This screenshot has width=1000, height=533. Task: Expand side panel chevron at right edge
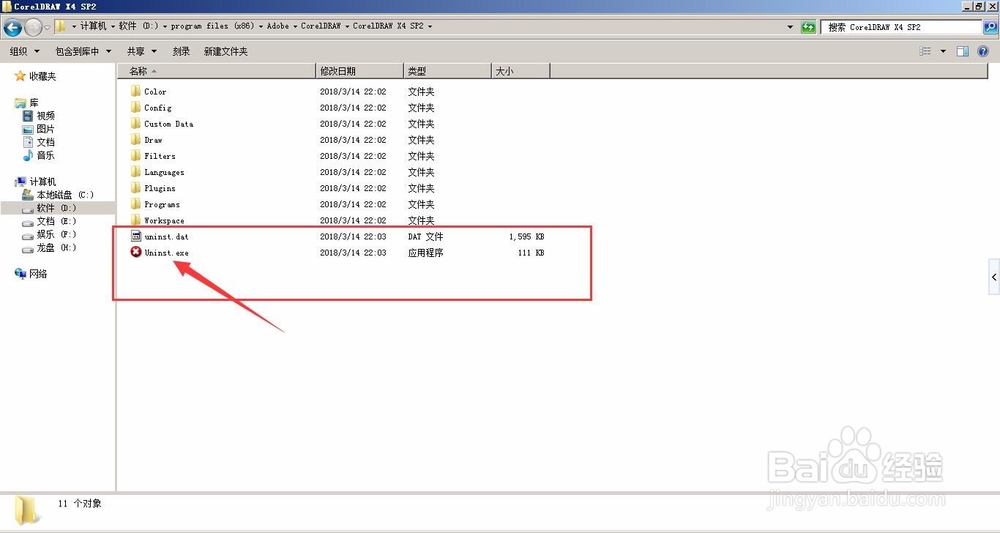tap(994, 277)
